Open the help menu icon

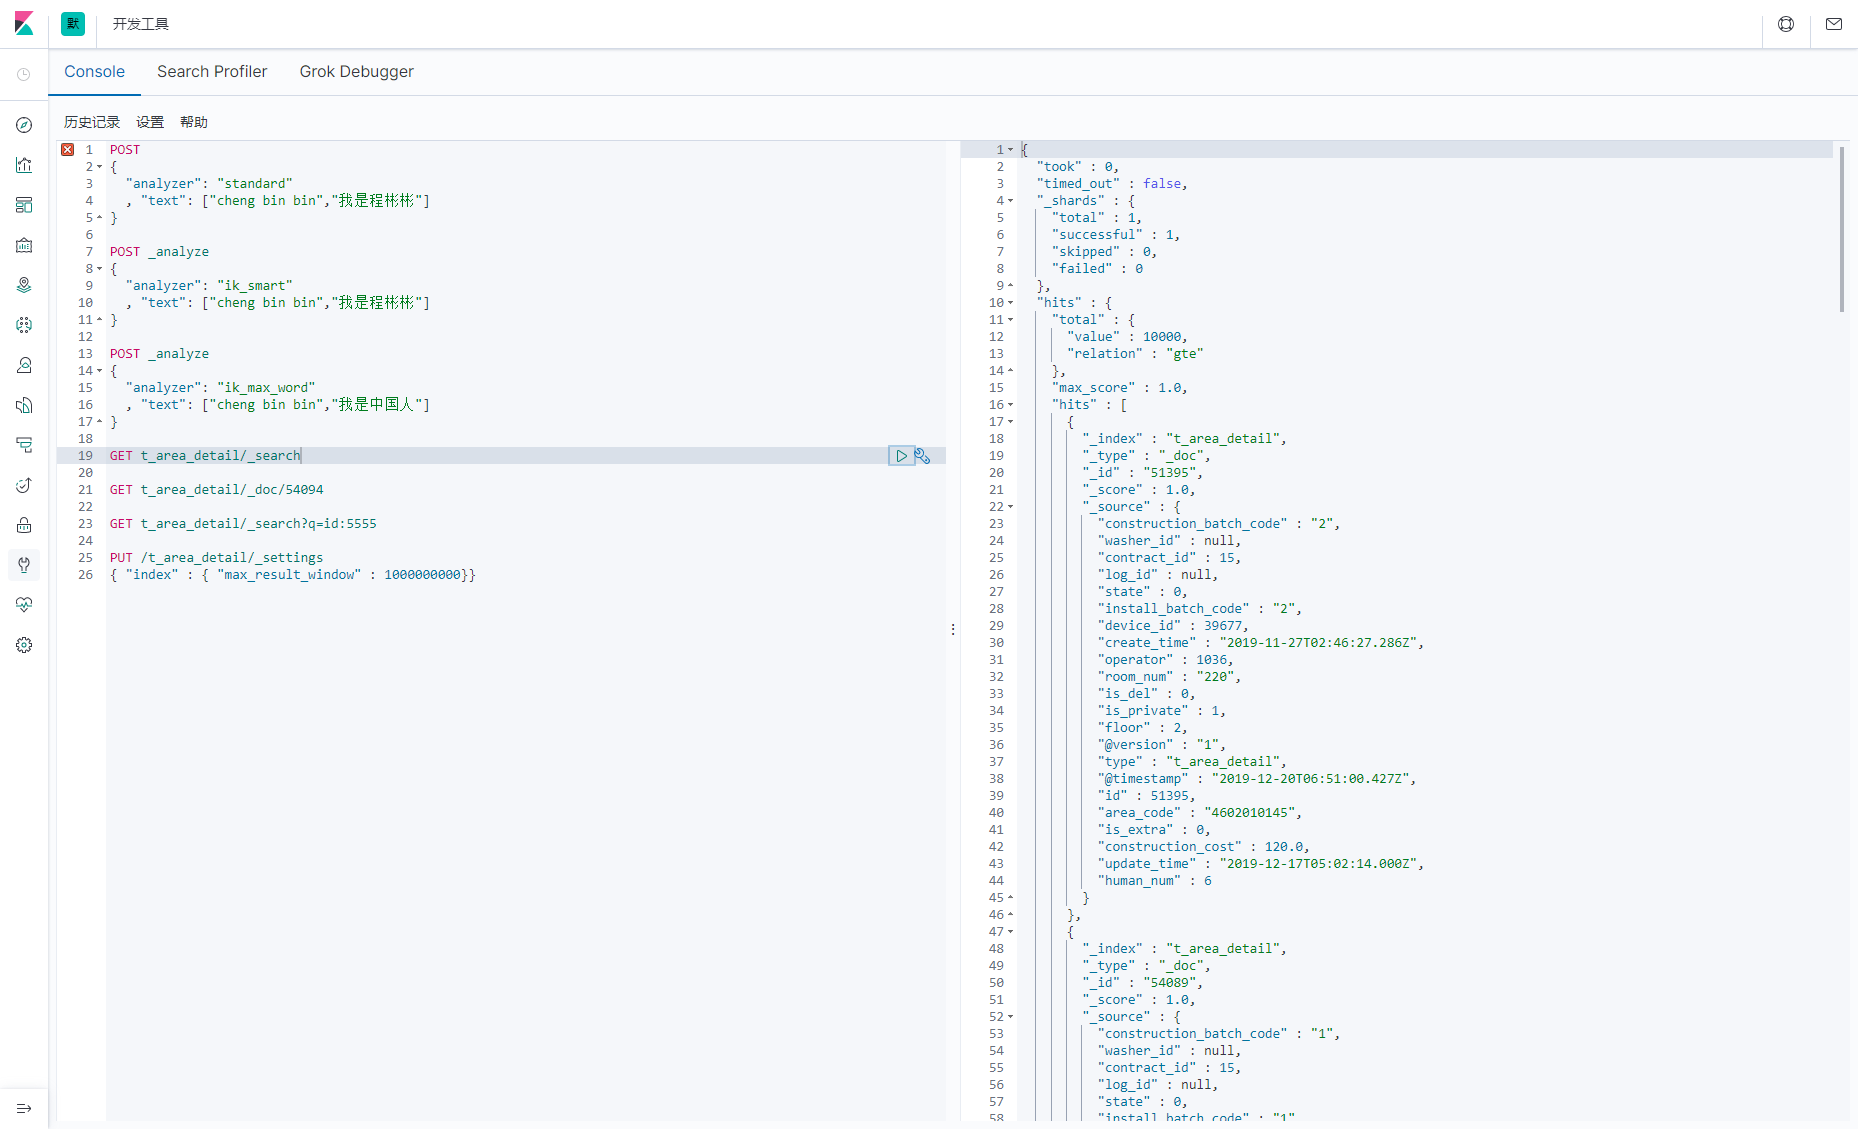1786,24
